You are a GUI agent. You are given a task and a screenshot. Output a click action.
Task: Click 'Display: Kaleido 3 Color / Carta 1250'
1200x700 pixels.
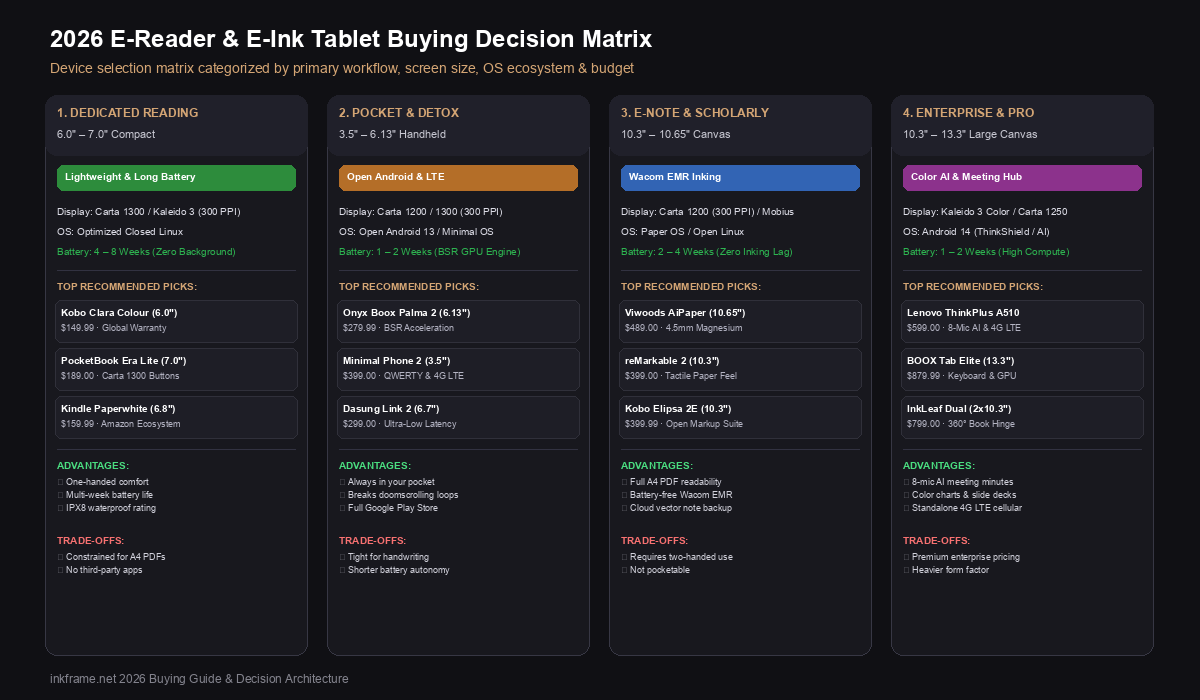point(986,212)
